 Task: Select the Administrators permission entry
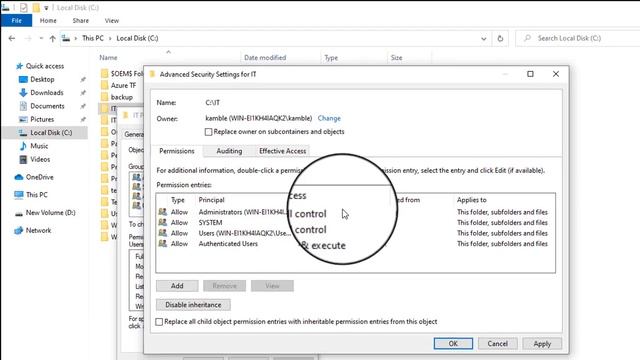coord(355,212)
